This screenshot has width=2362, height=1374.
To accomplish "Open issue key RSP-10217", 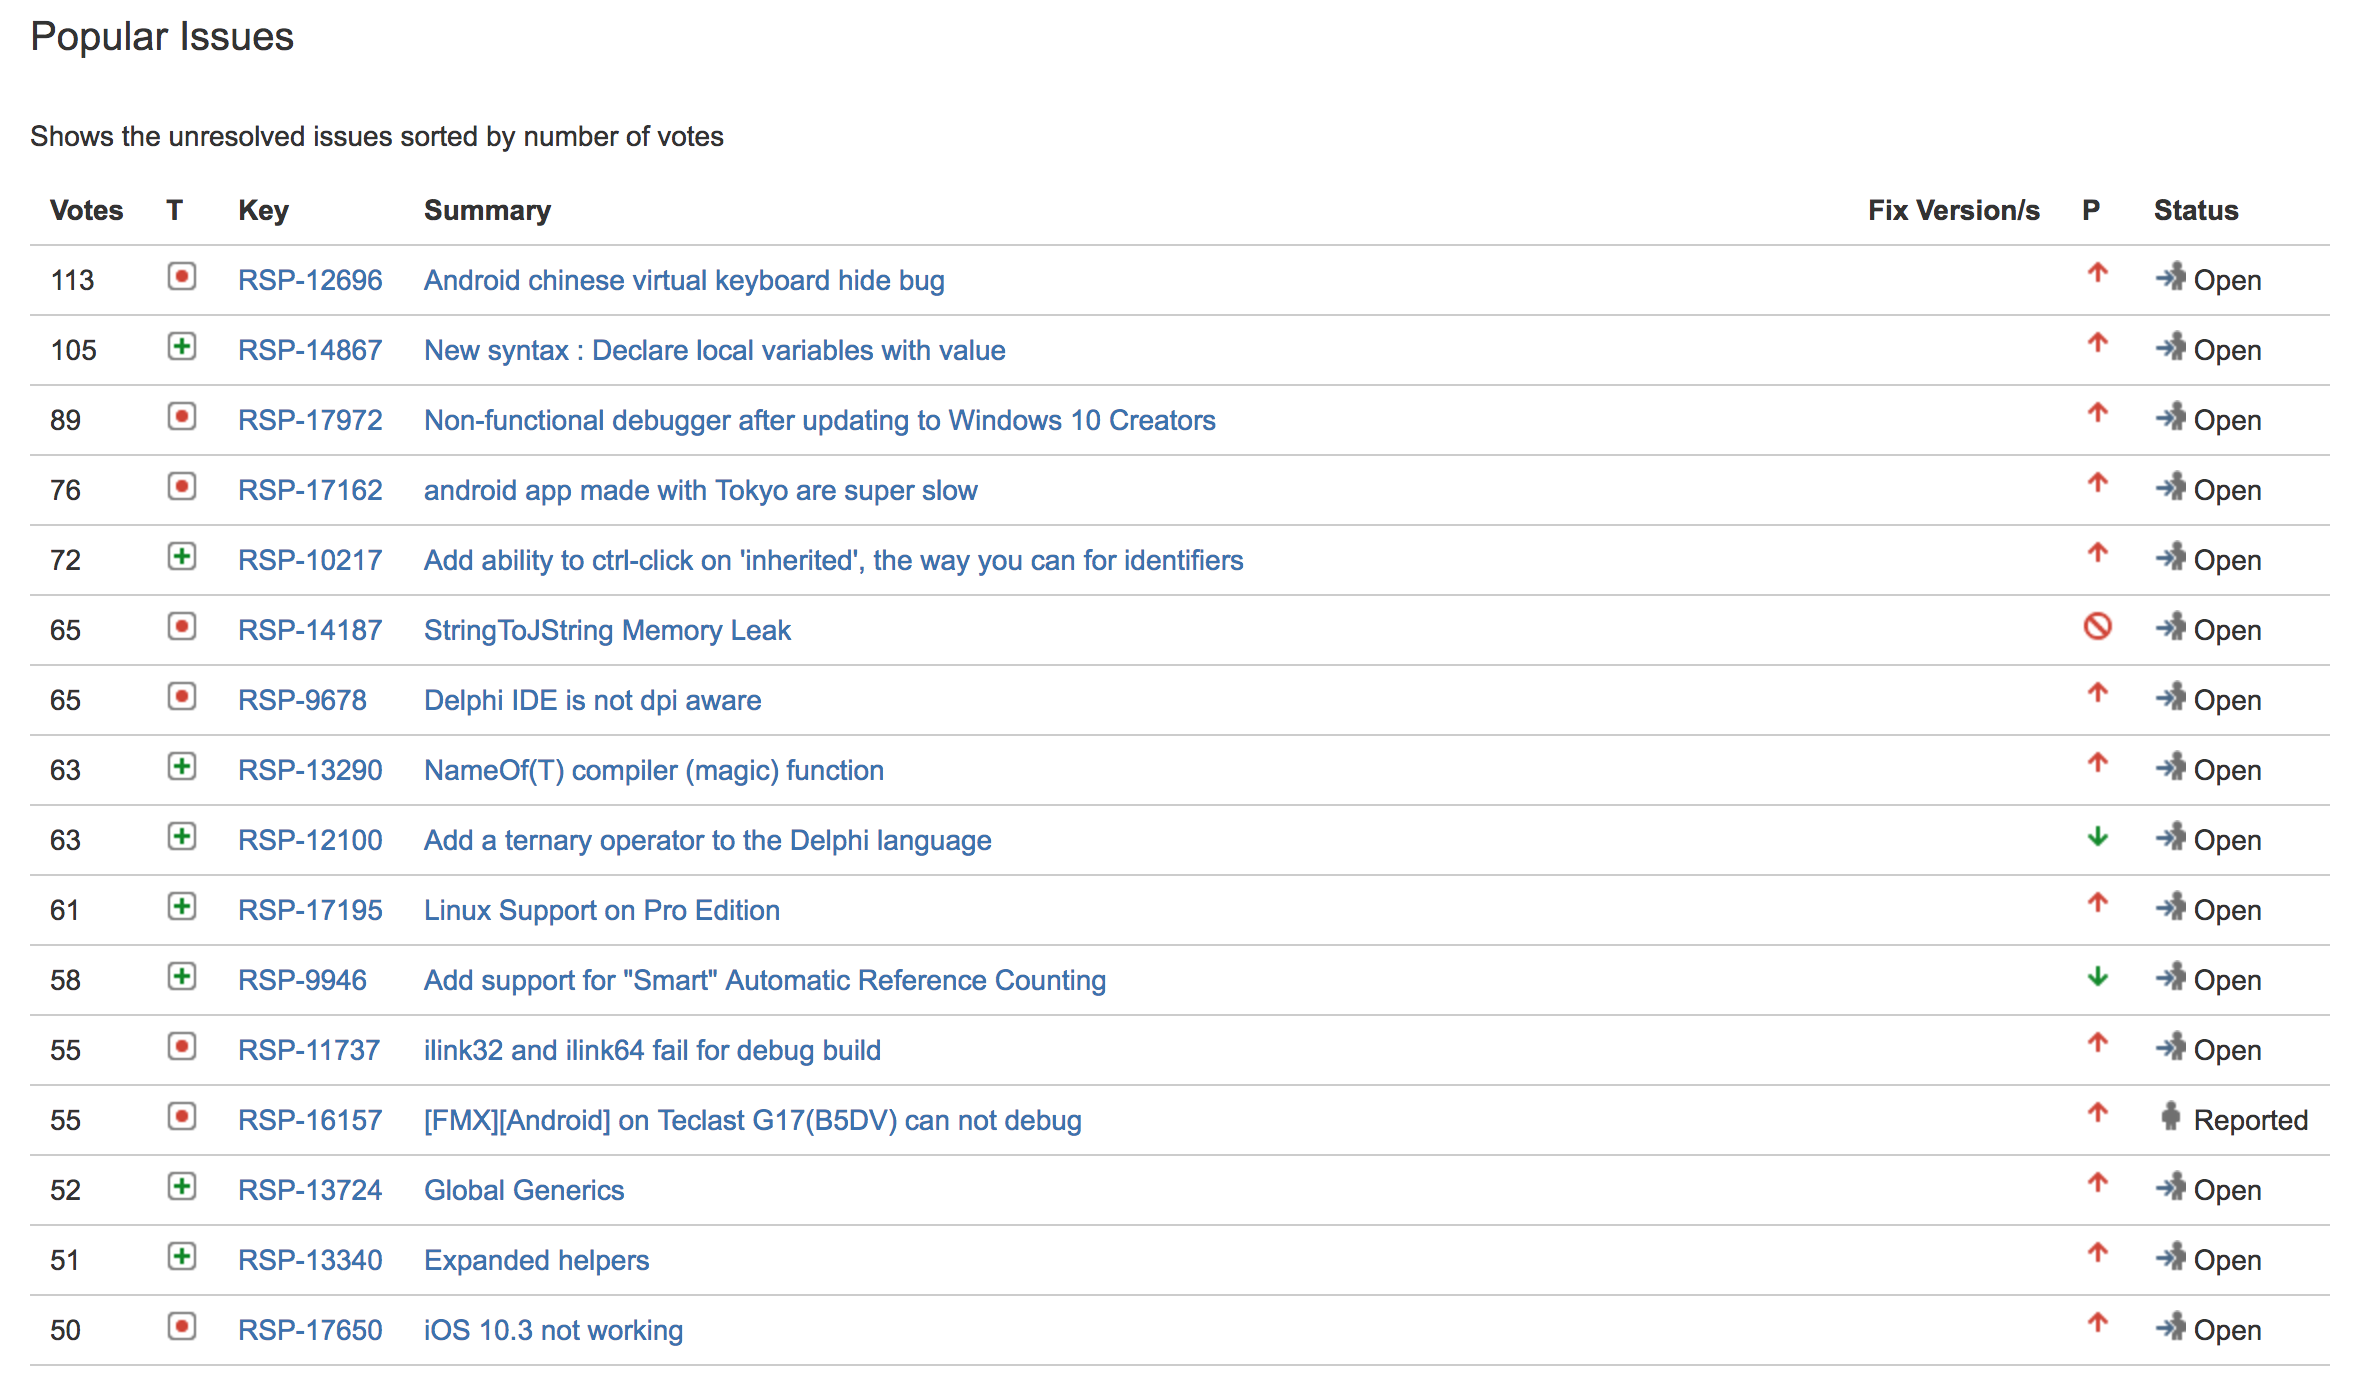I will (310, 560).
